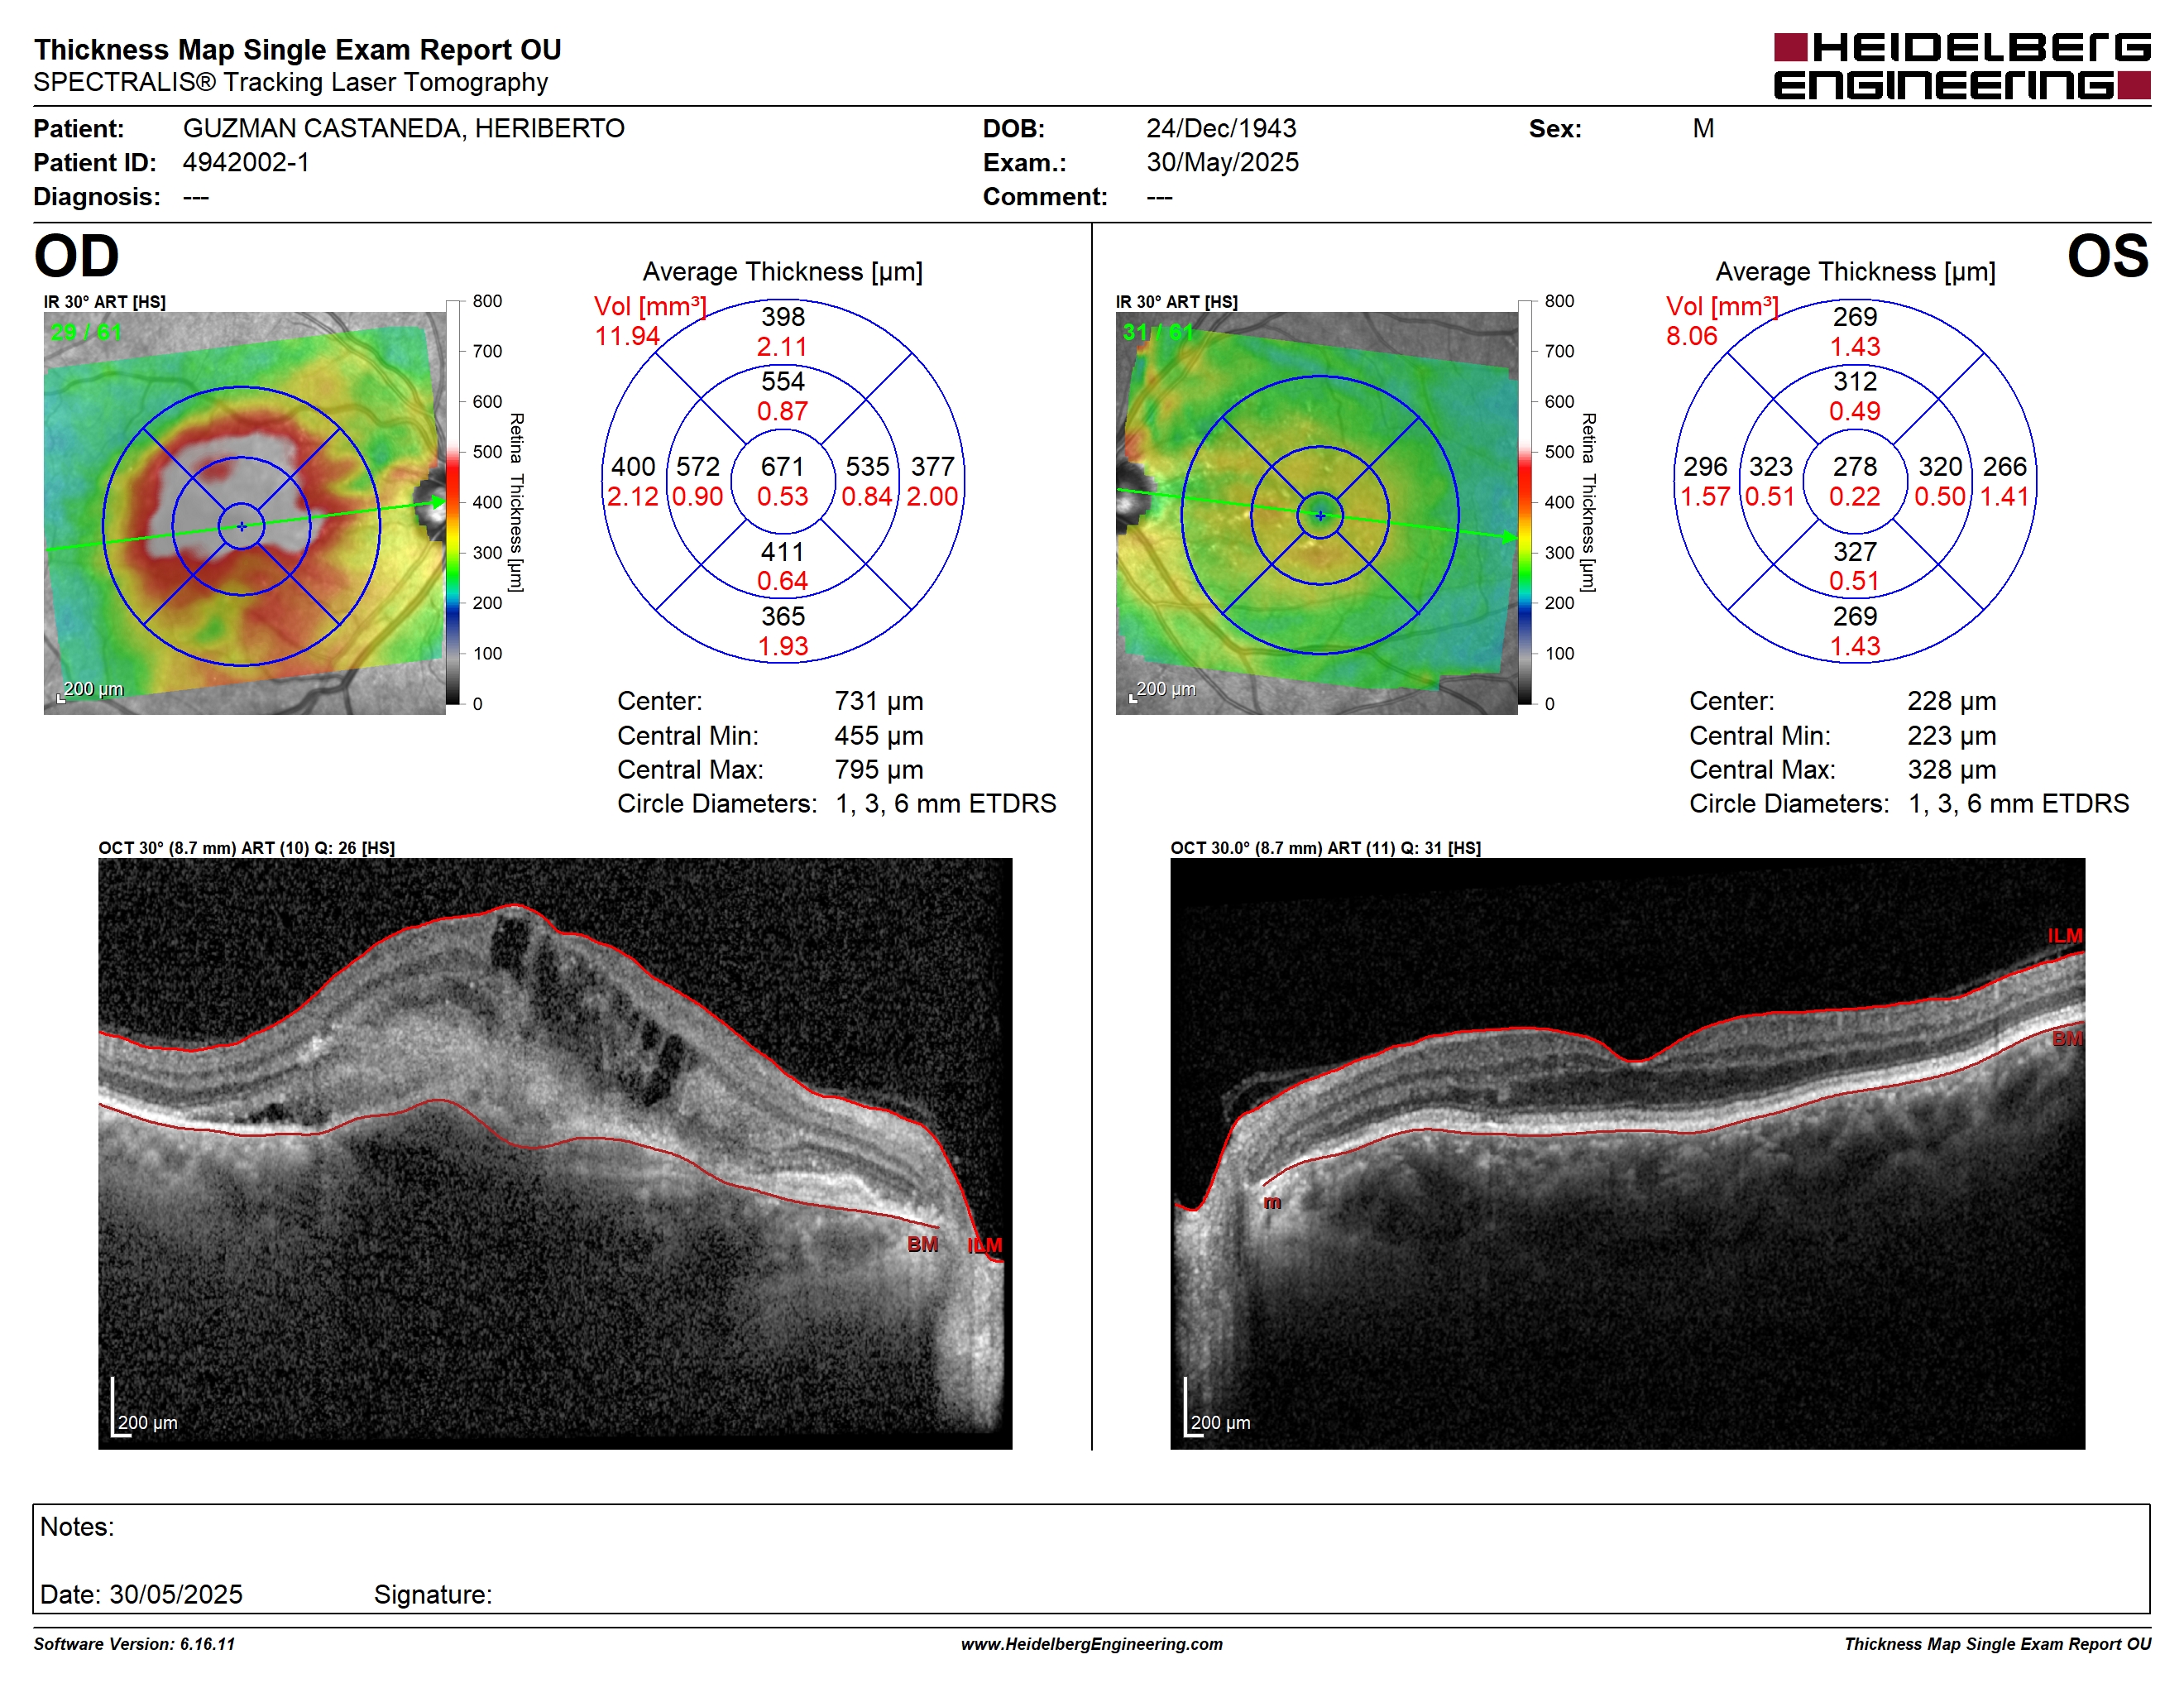Click OD Central Max value 795 µm
Screen dimensions: 2184x1688
click(x=878, y=770)
